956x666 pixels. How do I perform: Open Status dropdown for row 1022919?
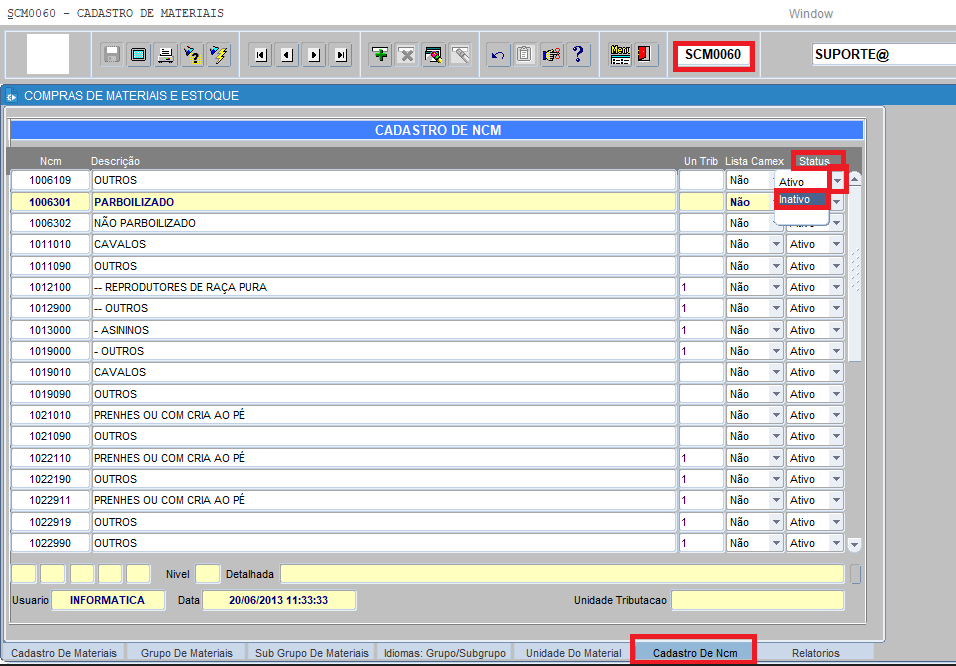click(x=836, y=522)
